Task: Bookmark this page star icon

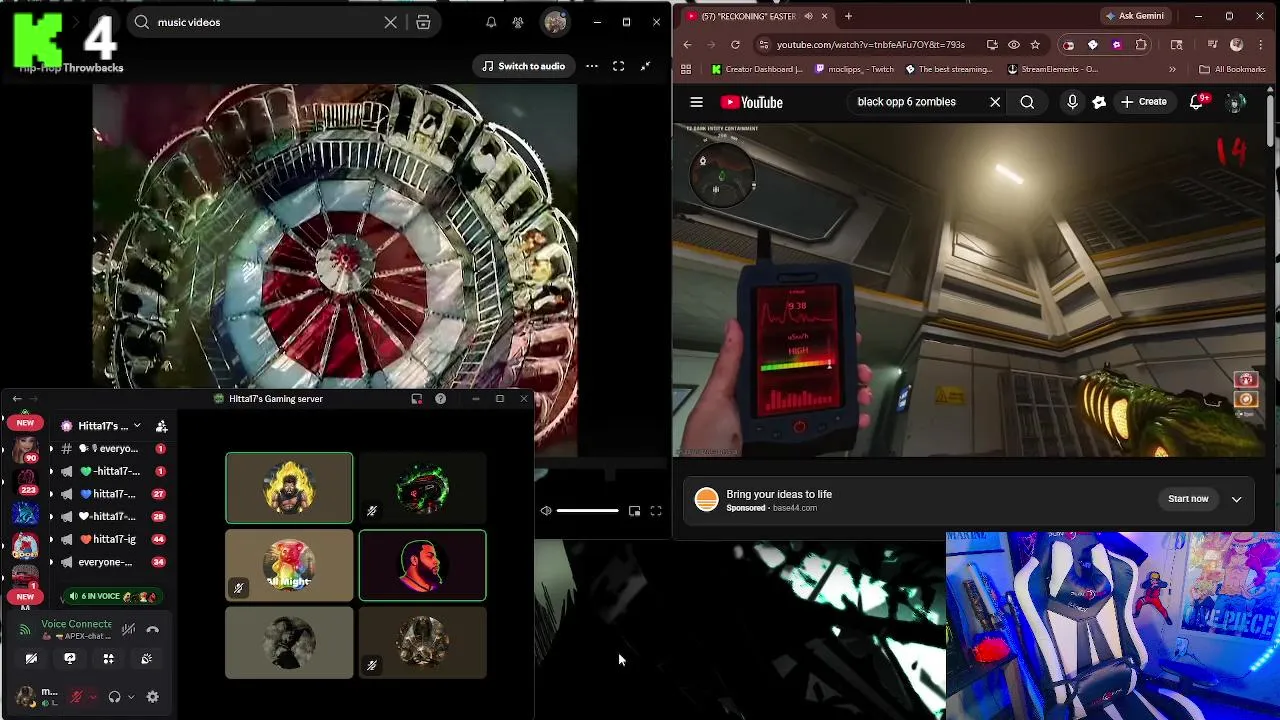Action: [1035, 45]
